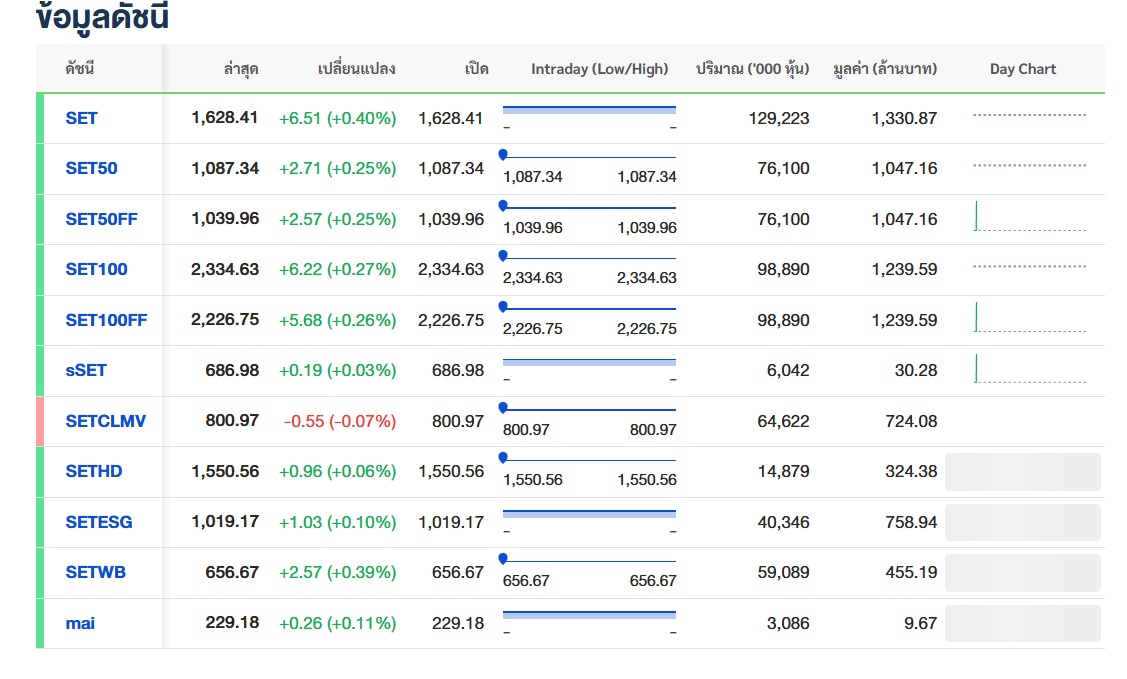Click the change value +1.03 (+0.10%)
Image resolution: width=1127 pixels, height=679 pixels.
338,522
